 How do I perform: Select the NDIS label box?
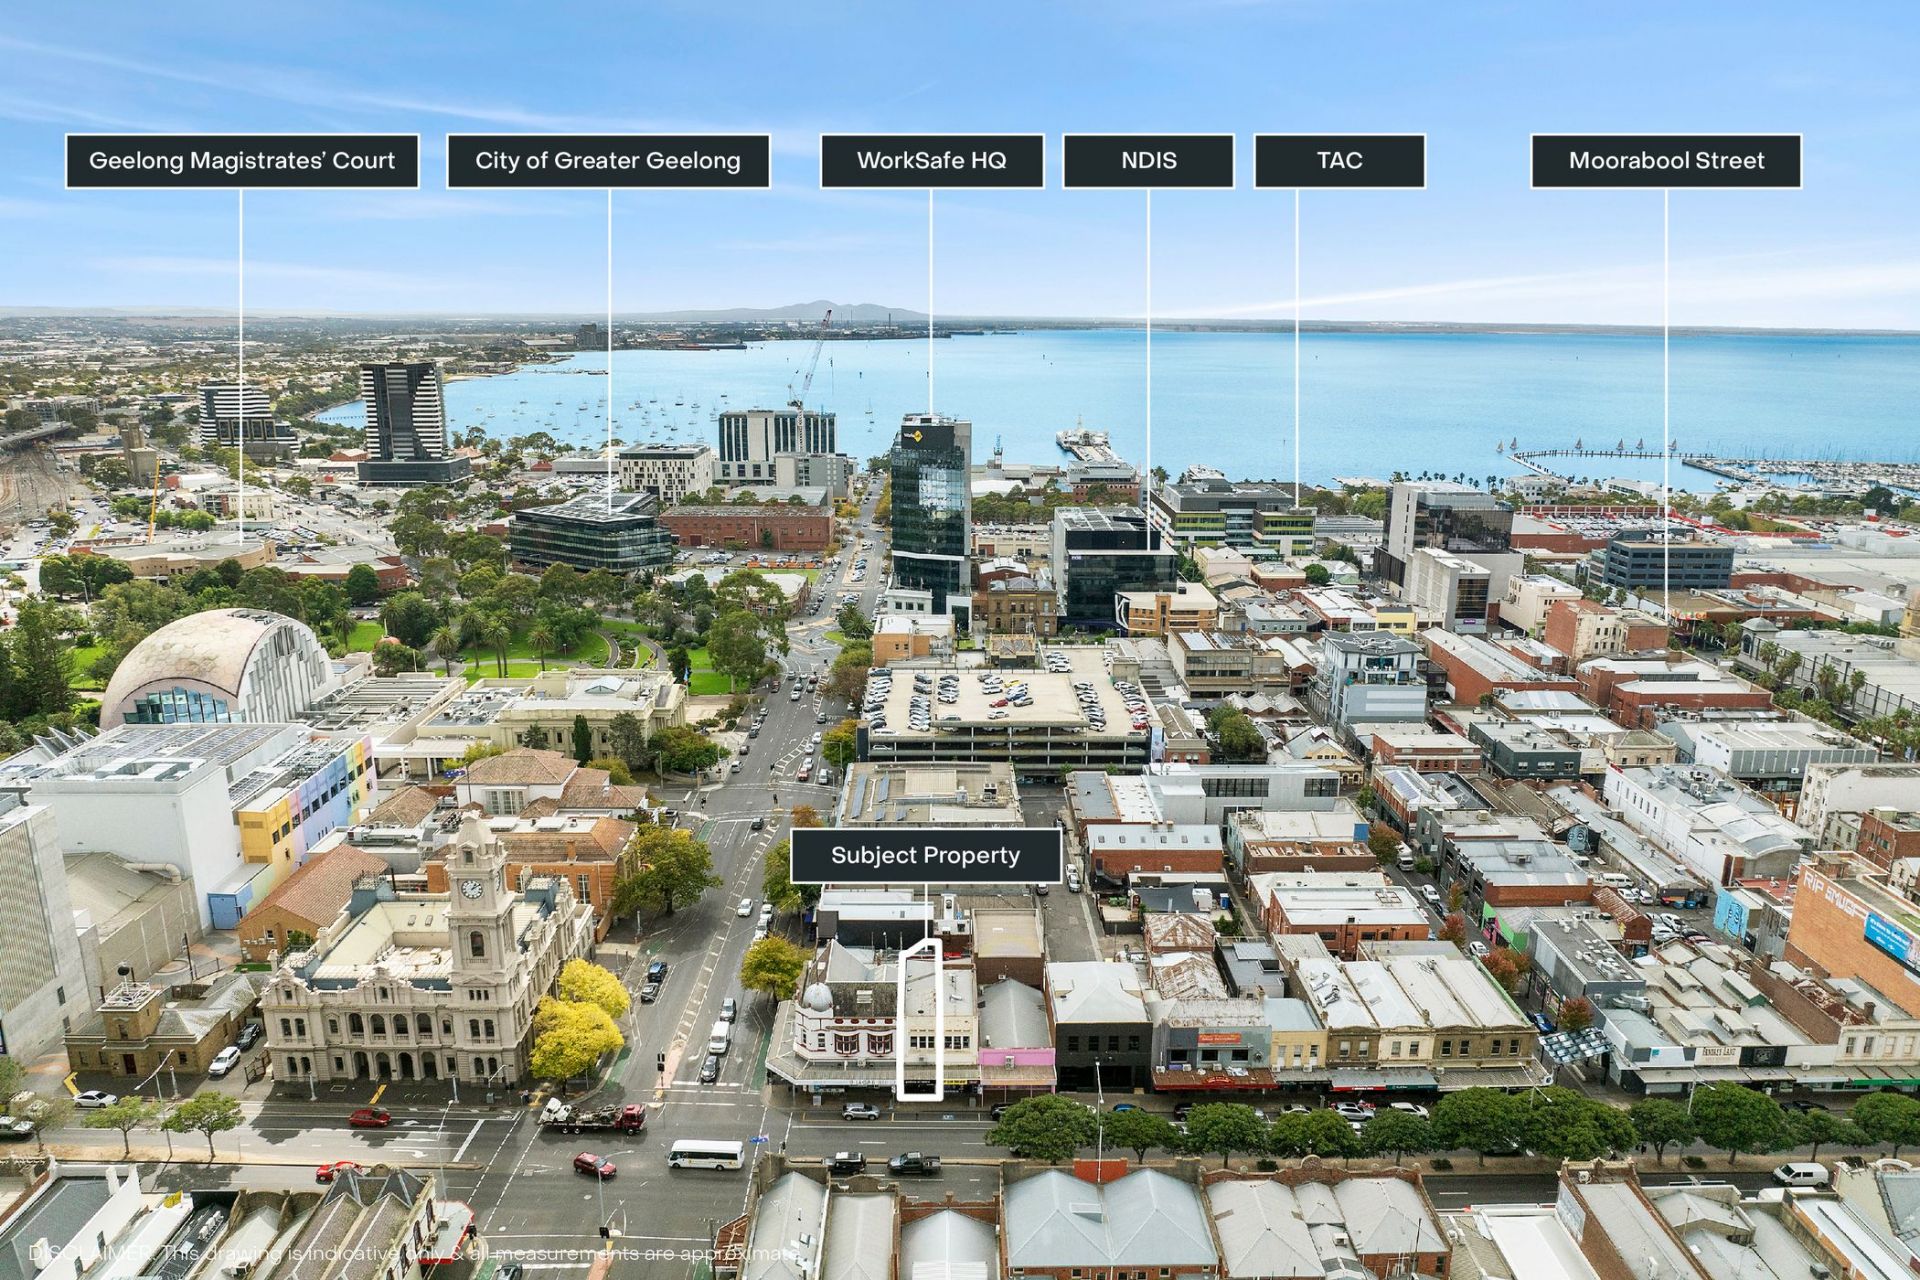click(x=1148, y=161)
